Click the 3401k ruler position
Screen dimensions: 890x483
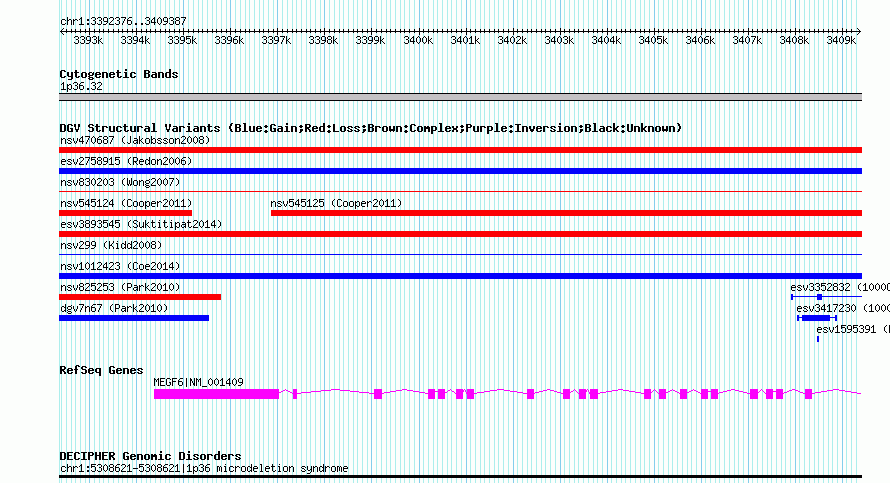[465, 40]
